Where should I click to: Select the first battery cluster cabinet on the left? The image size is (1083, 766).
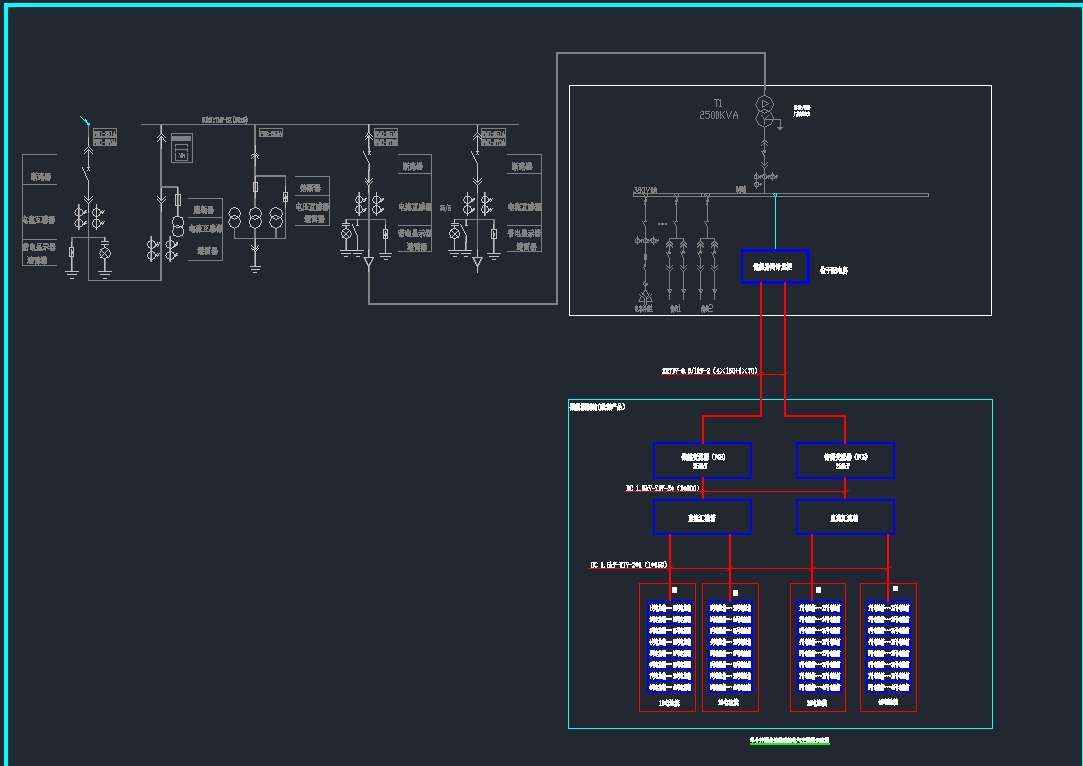point(667,647)
